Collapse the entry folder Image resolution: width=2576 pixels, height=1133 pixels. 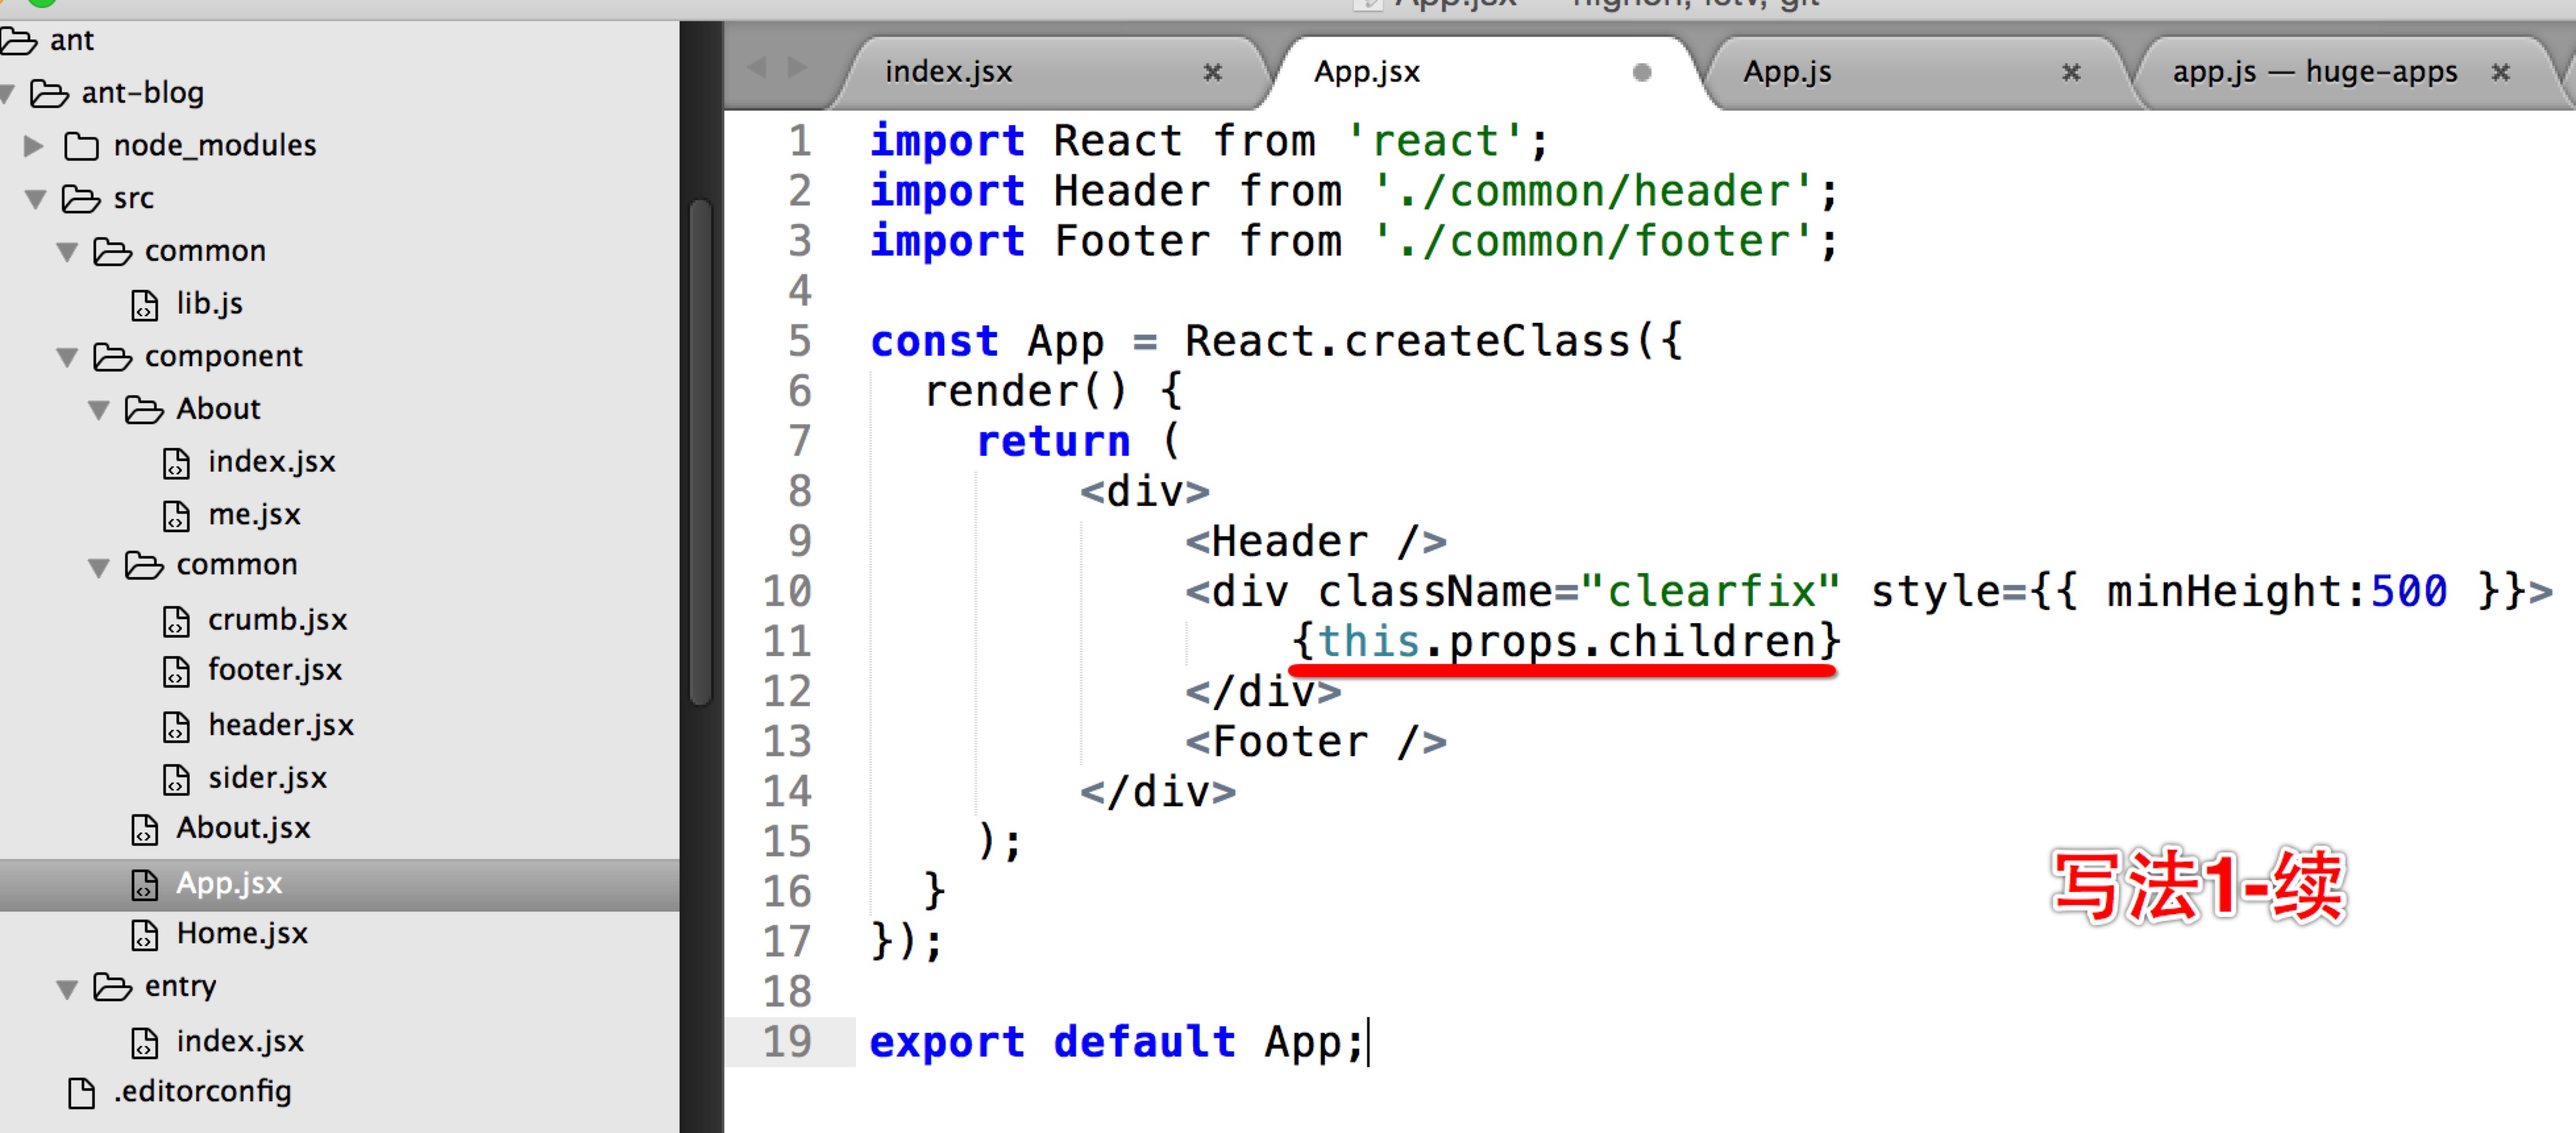[x=67, y=988]
